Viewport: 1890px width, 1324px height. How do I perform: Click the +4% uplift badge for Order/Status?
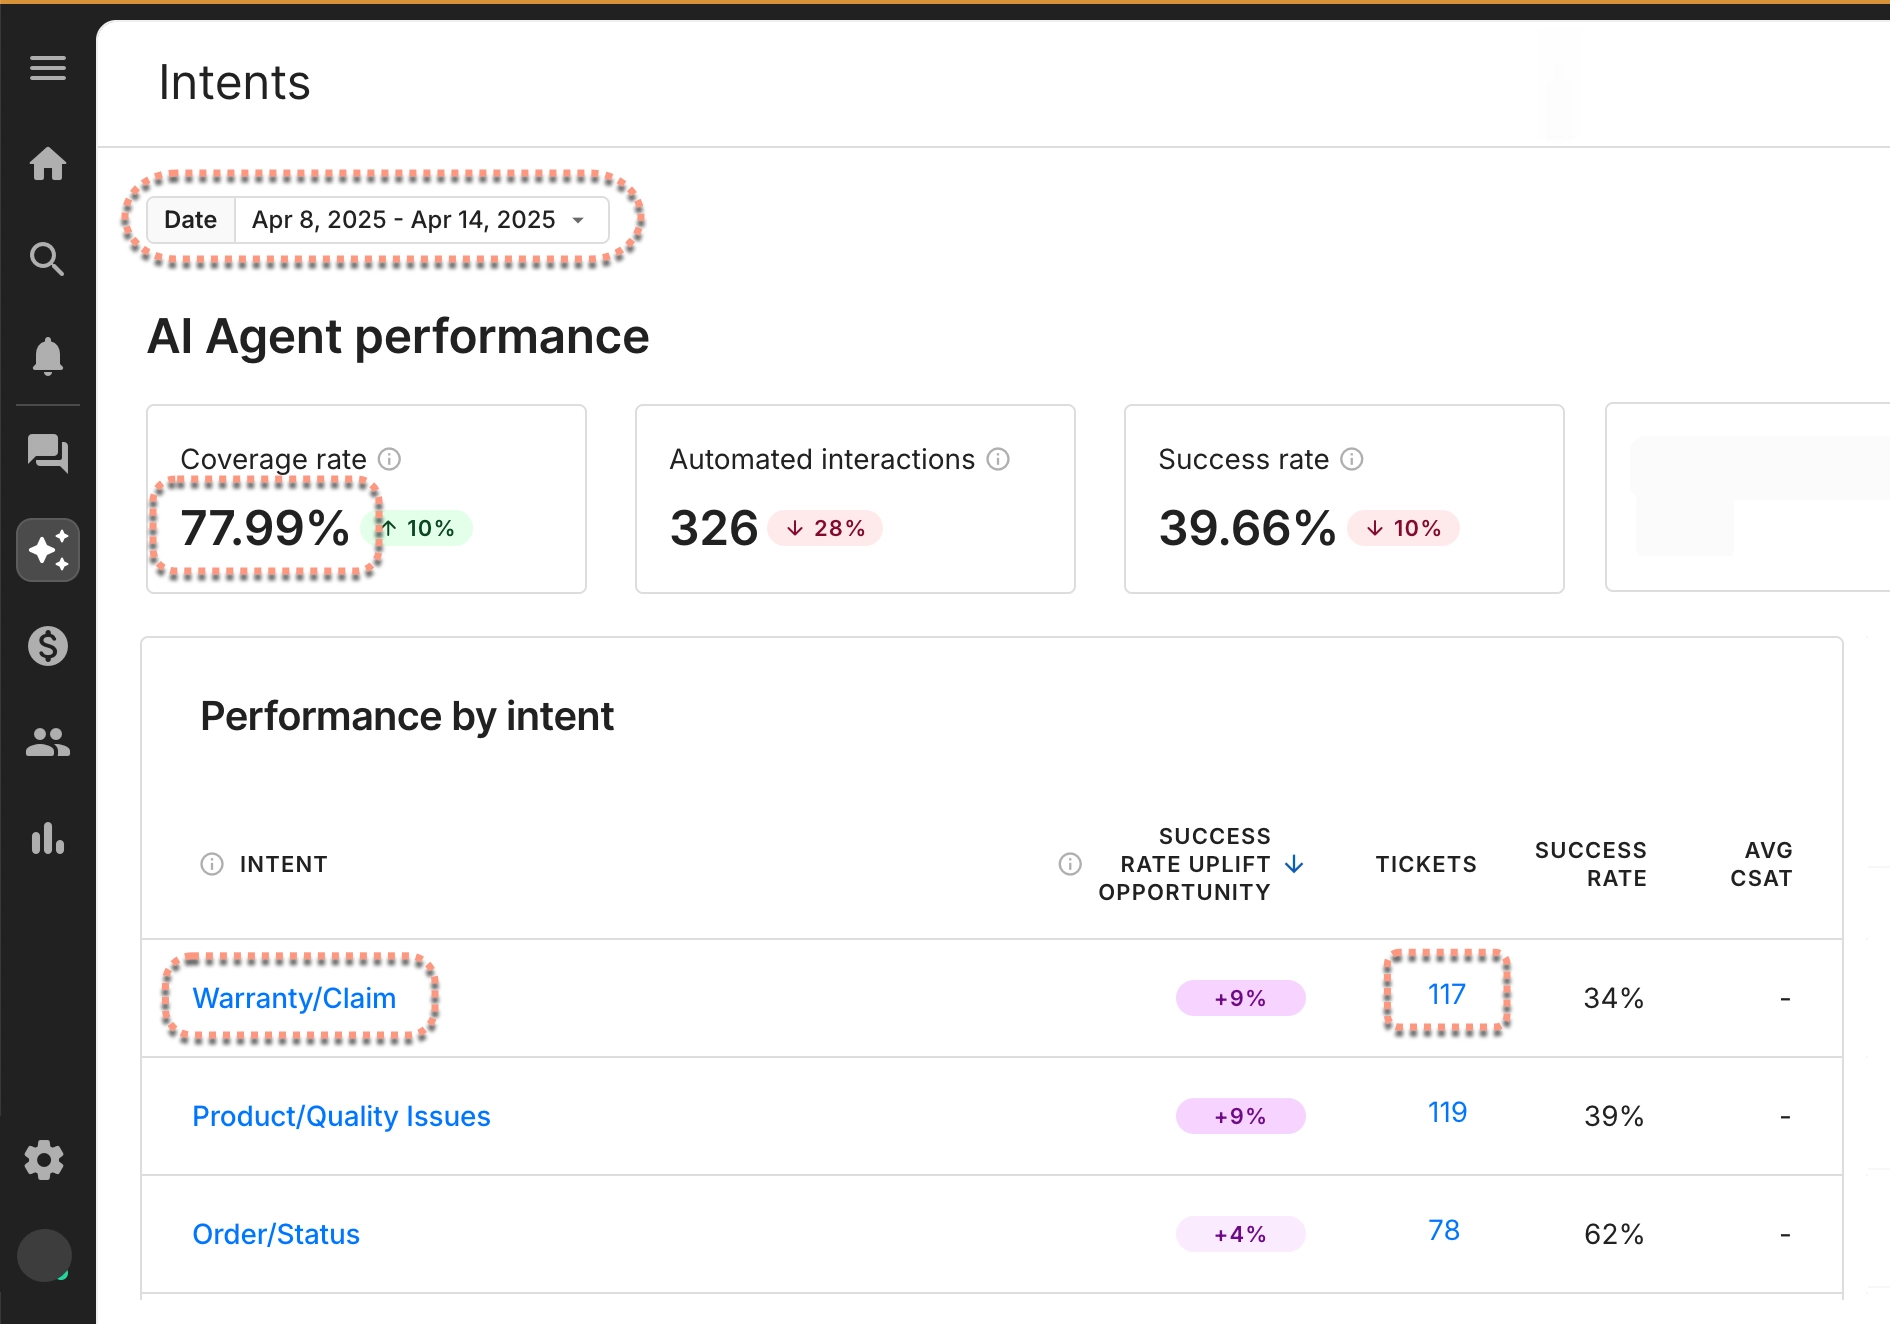pyautogui.click(x=1241, y=1234)
